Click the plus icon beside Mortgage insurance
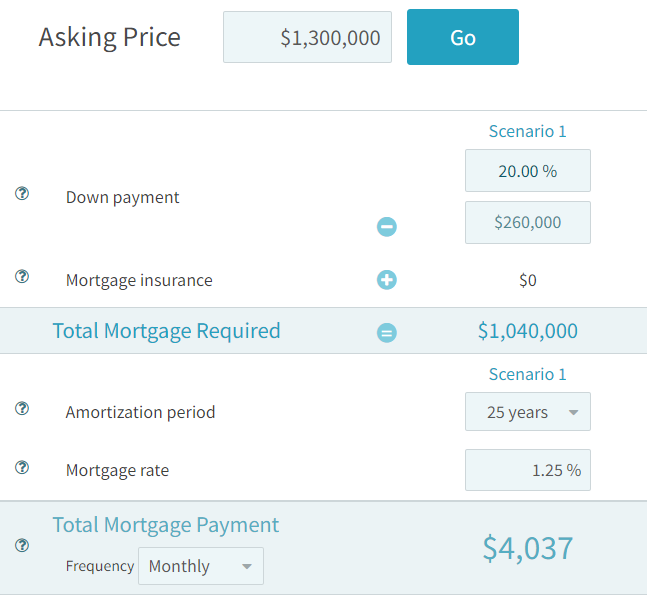647x595 pixels. (x=387, y=280)
